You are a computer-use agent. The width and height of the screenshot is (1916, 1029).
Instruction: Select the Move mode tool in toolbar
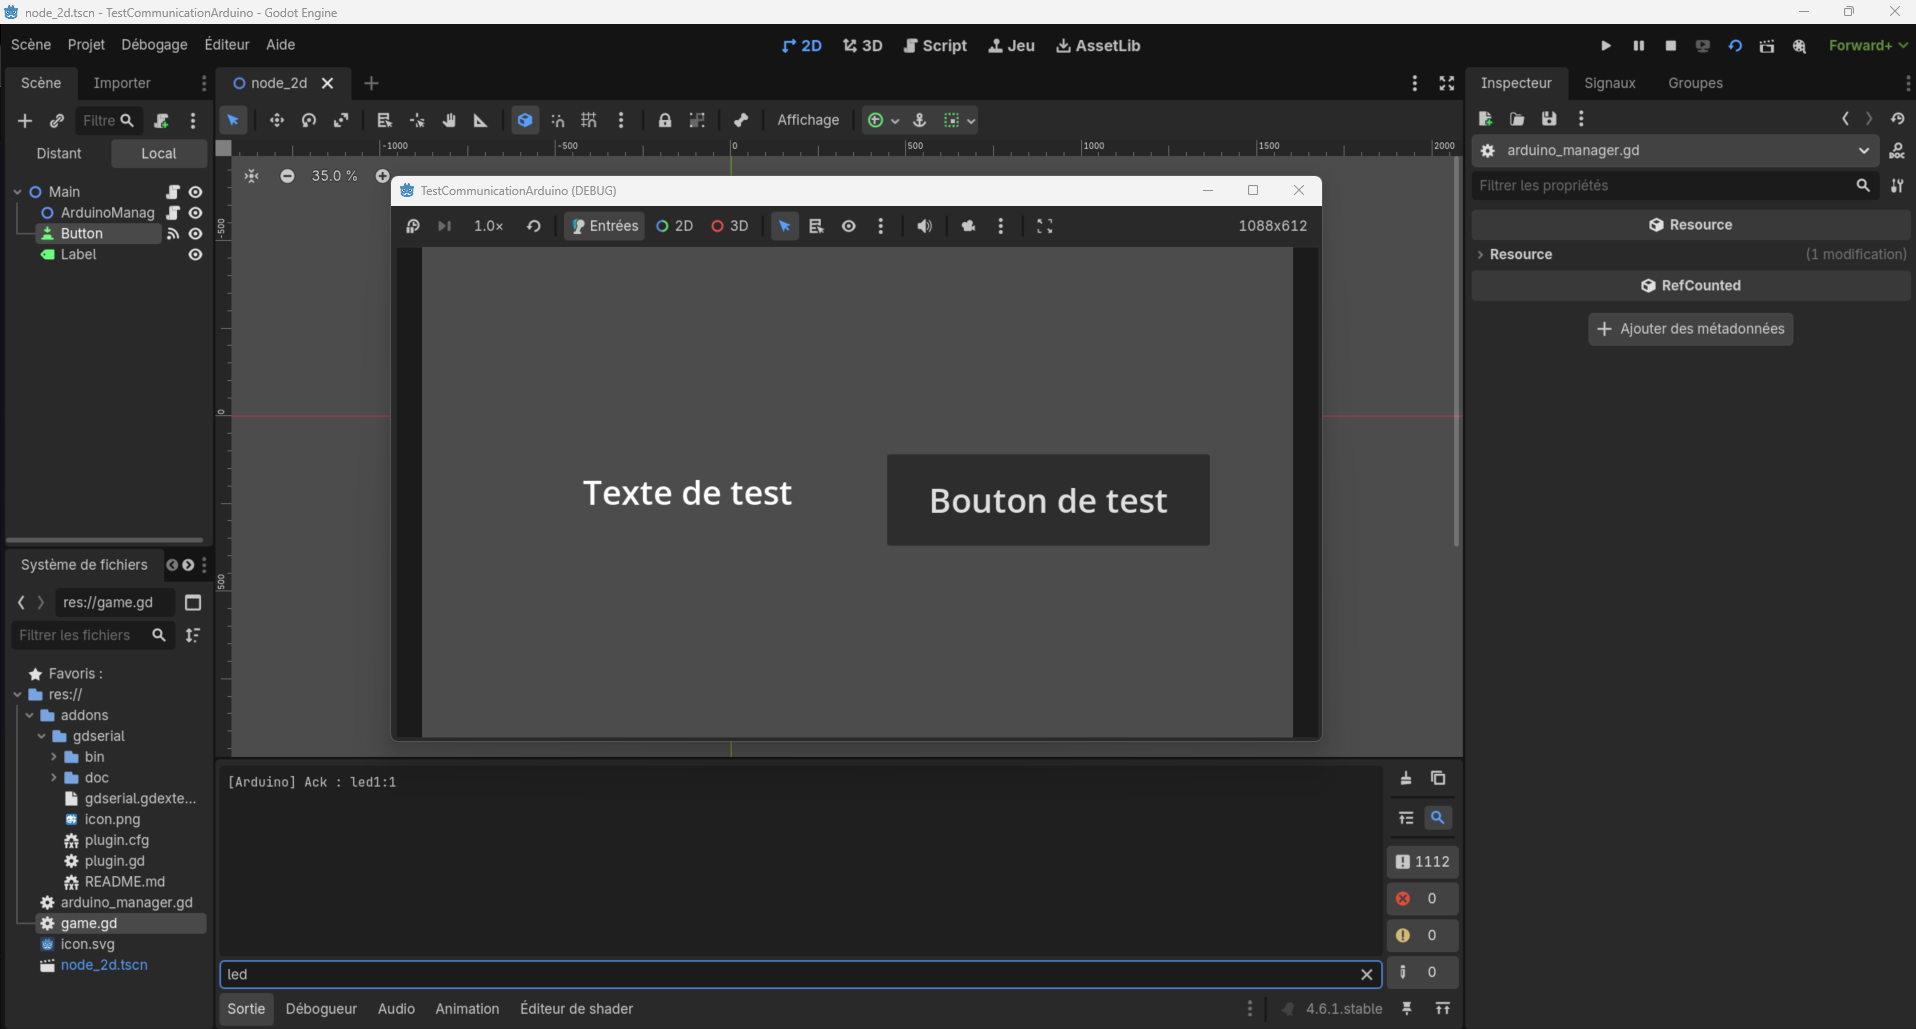coord(277,120)
